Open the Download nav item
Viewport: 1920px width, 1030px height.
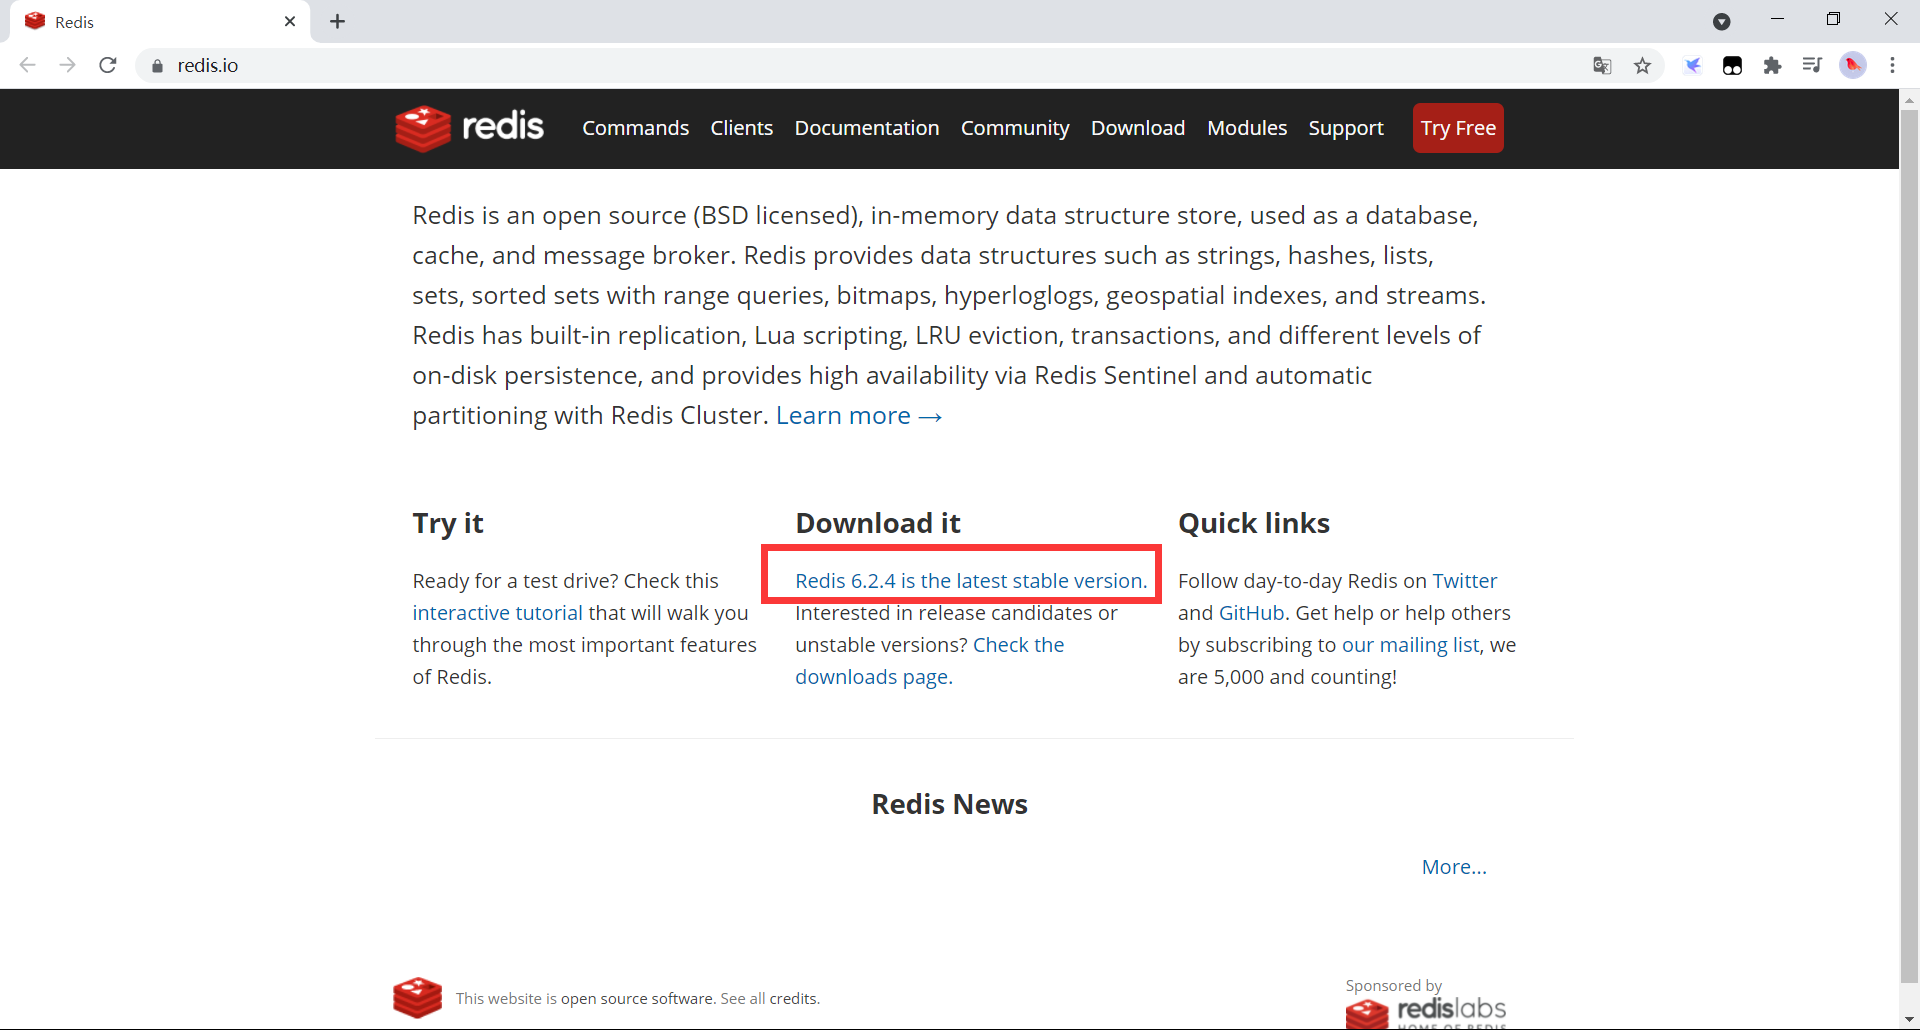coord(1138,128)
